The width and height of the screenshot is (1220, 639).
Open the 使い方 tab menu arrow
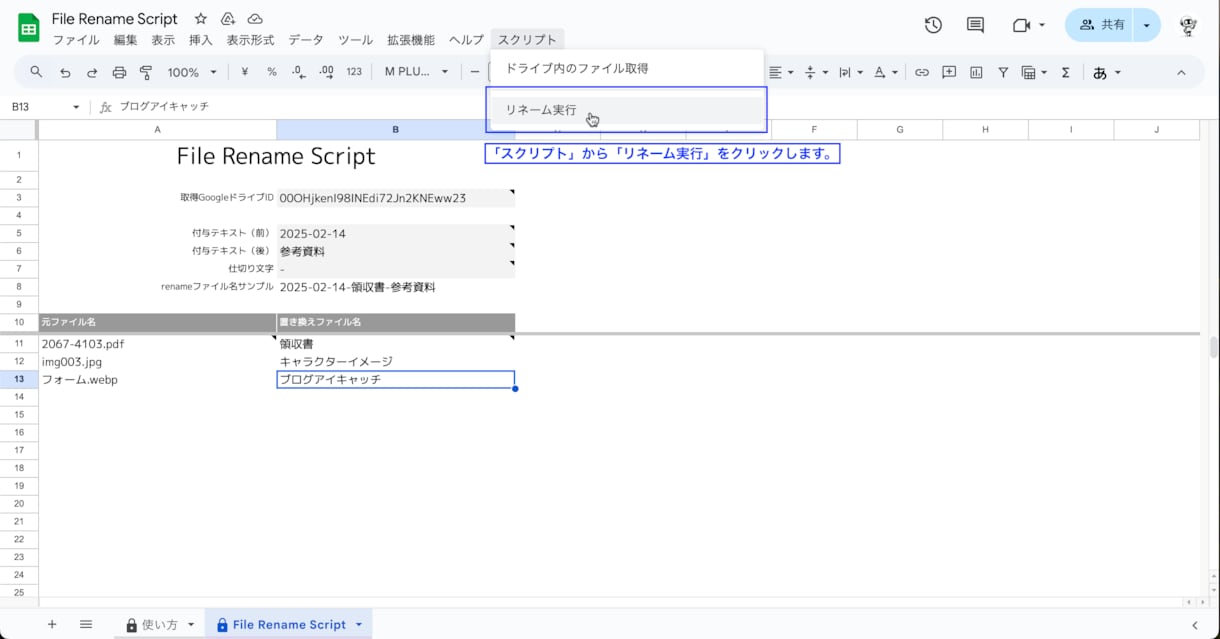(x=189, y=624)
